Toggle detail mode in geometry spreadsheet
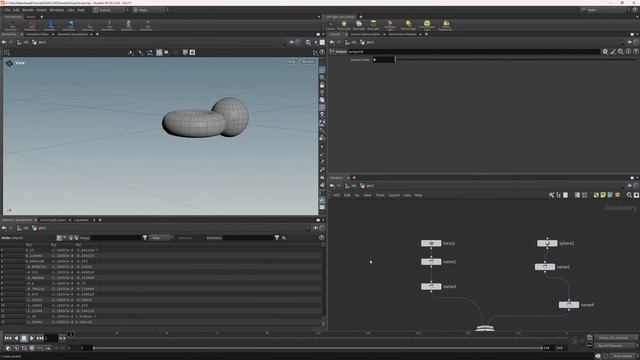 pyautogui.click(x=76, y=238)
